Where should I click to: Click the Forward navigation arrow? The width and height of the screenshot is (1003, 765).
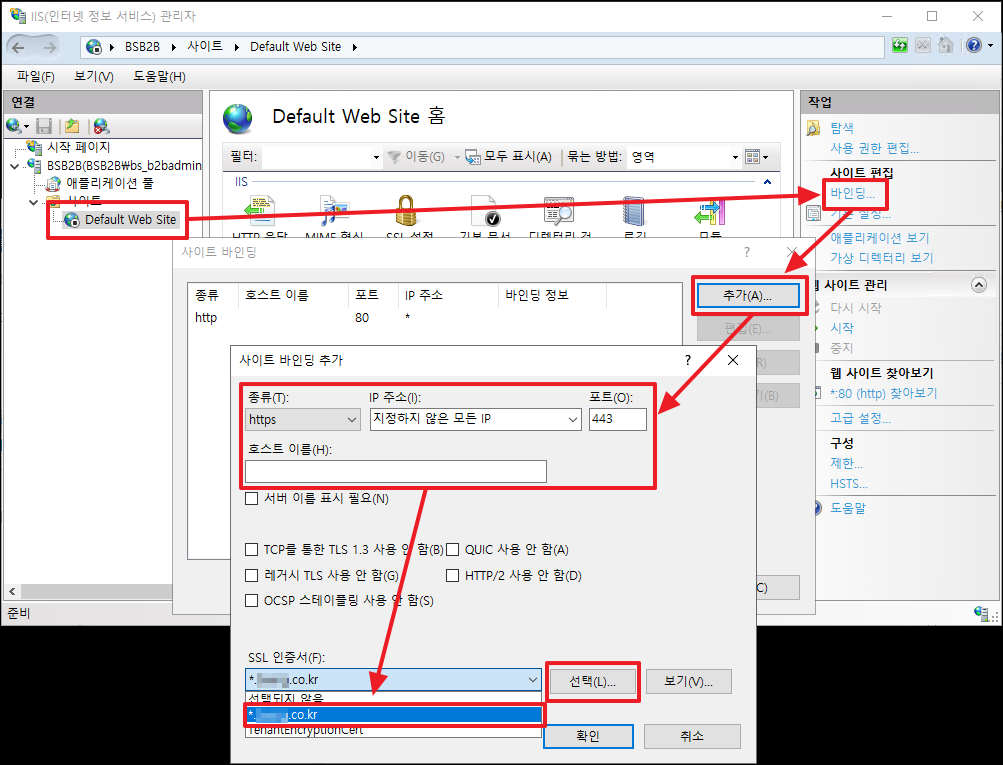point(50,47)
